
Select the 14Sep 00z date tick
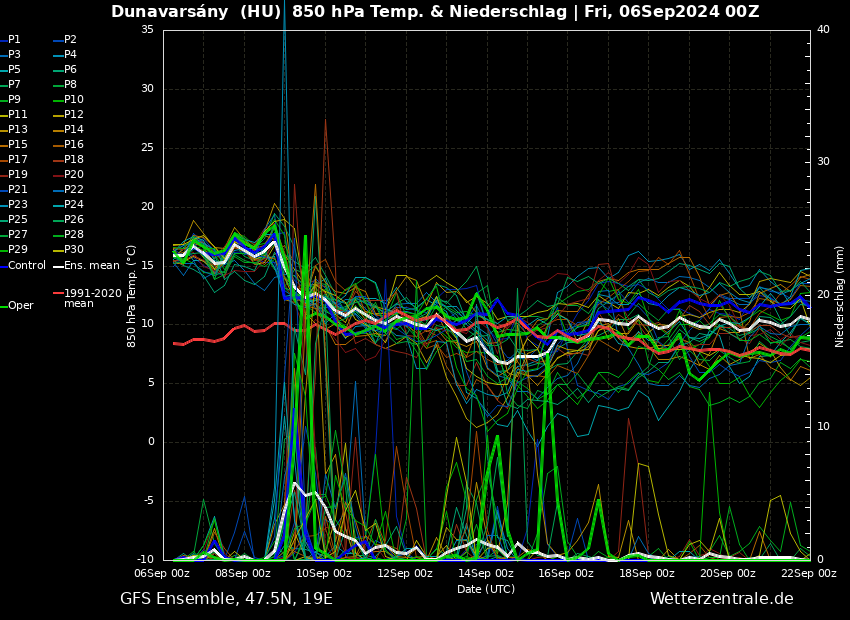(x=485, y=574)
